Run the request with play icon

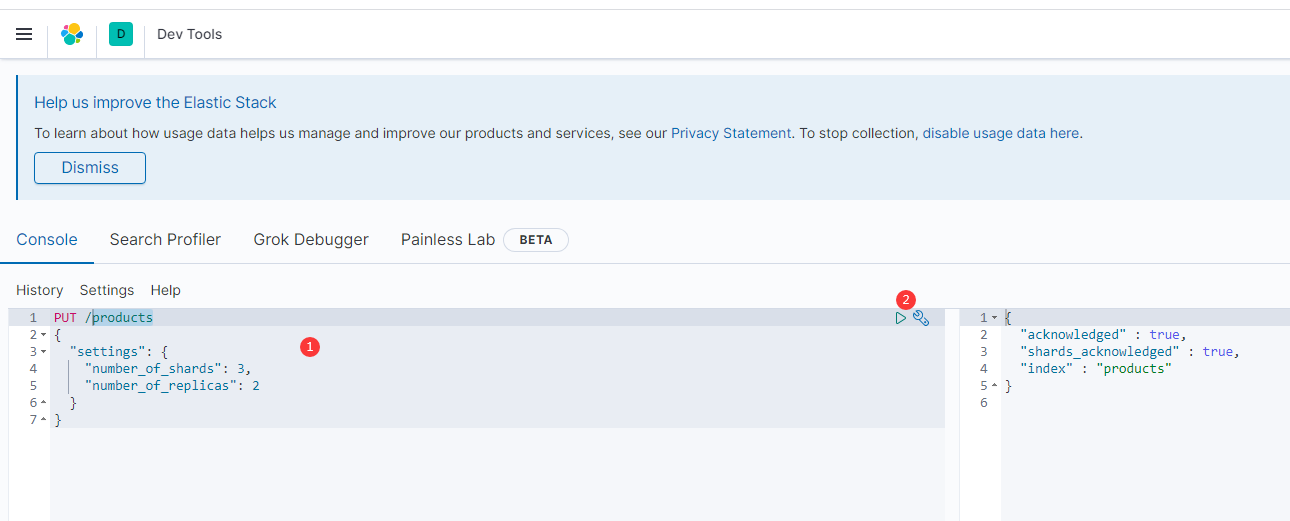pyautogui.click(x=901, y=318)
